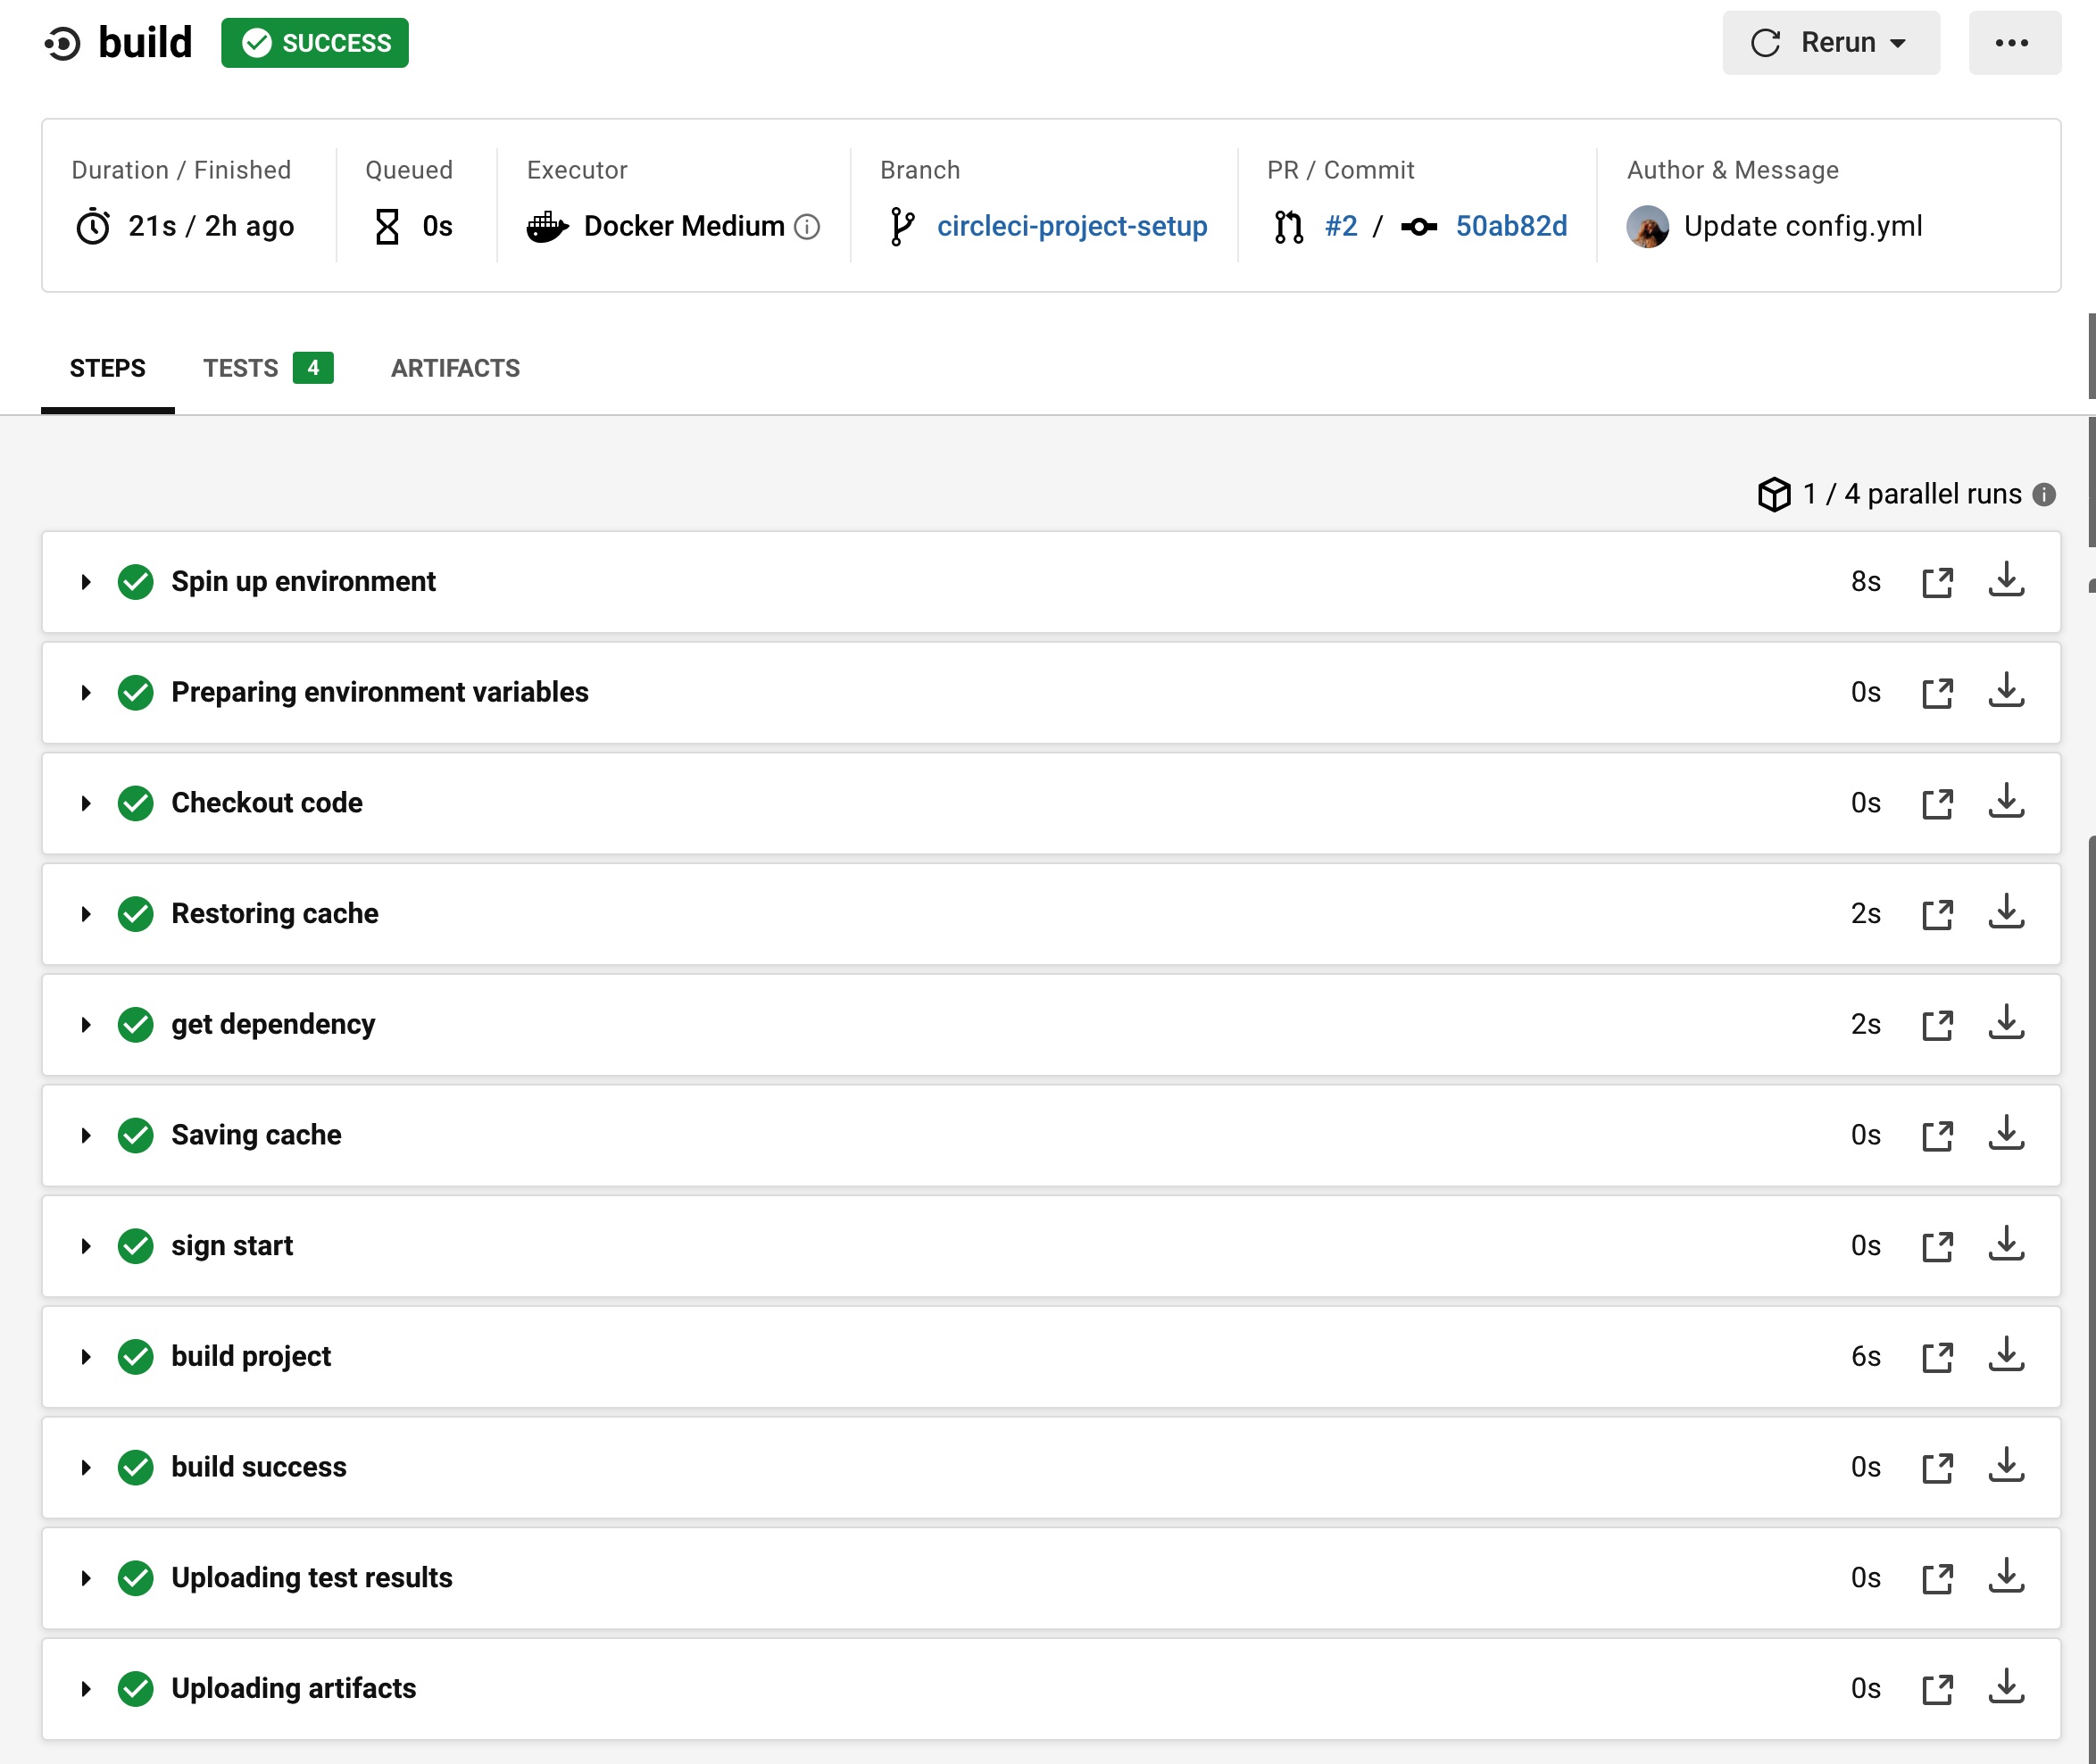Click the commit author's avatar
The height and width of the screenshot is (1764, 2096).
pos(1648,225)
